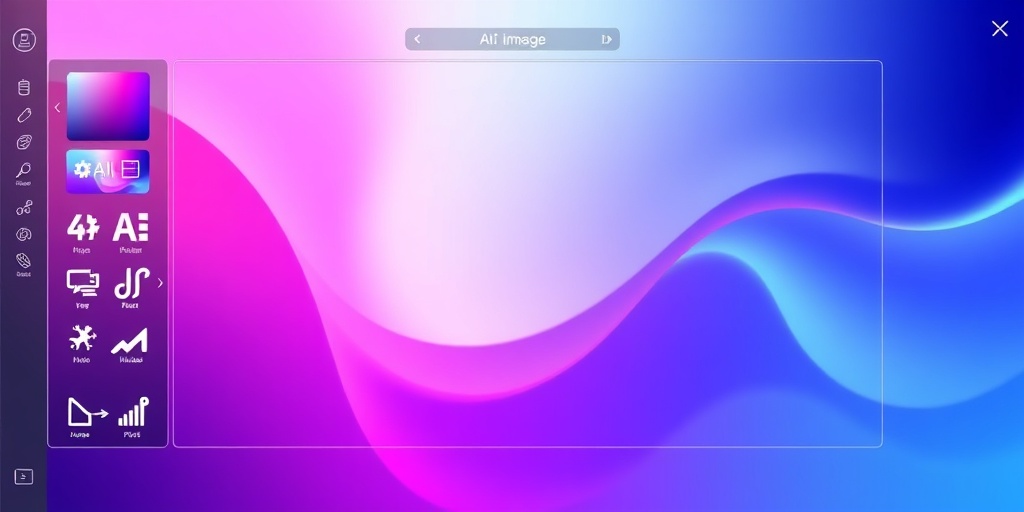
Task: Open the panel icon at the sidebar bottom
Action: (x=24, y=477)
